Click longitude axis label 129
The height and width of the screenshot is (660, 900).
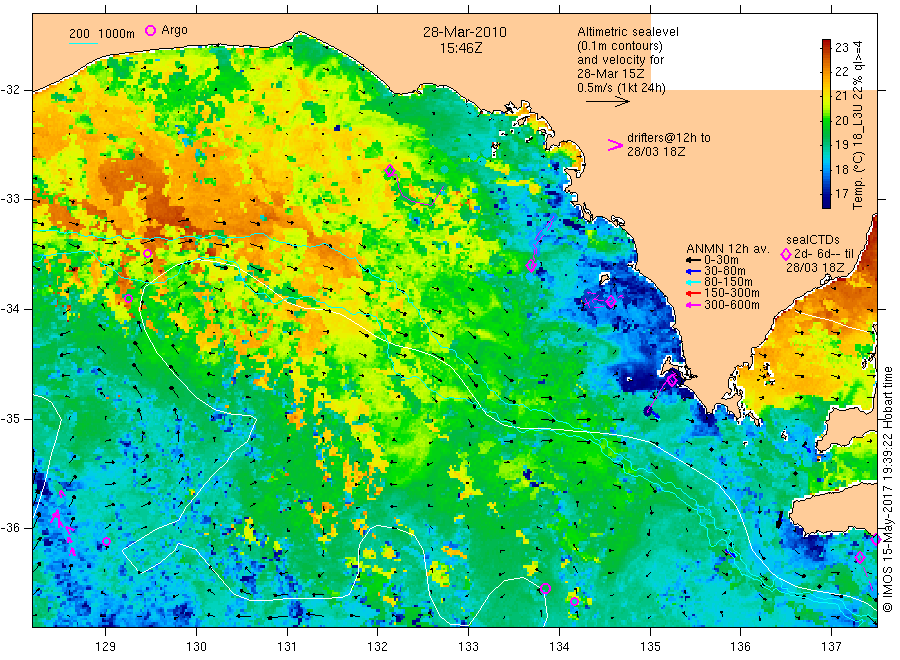[x=106, y=647]
